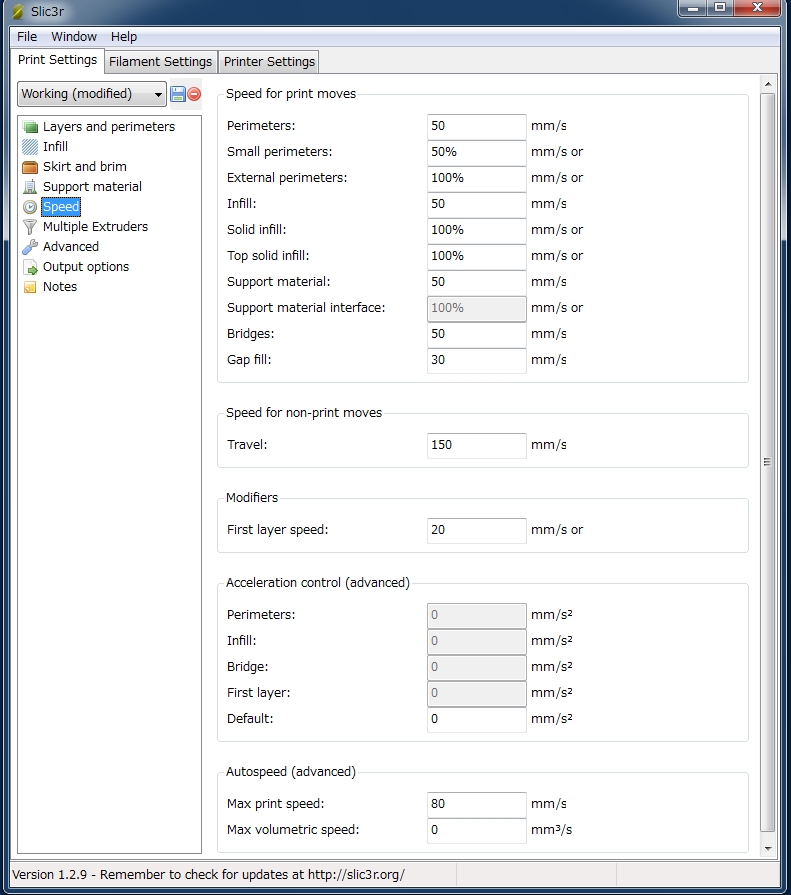Click the Default acceleration field
This screenshot has width=791, height=895.
coord(477,719)
